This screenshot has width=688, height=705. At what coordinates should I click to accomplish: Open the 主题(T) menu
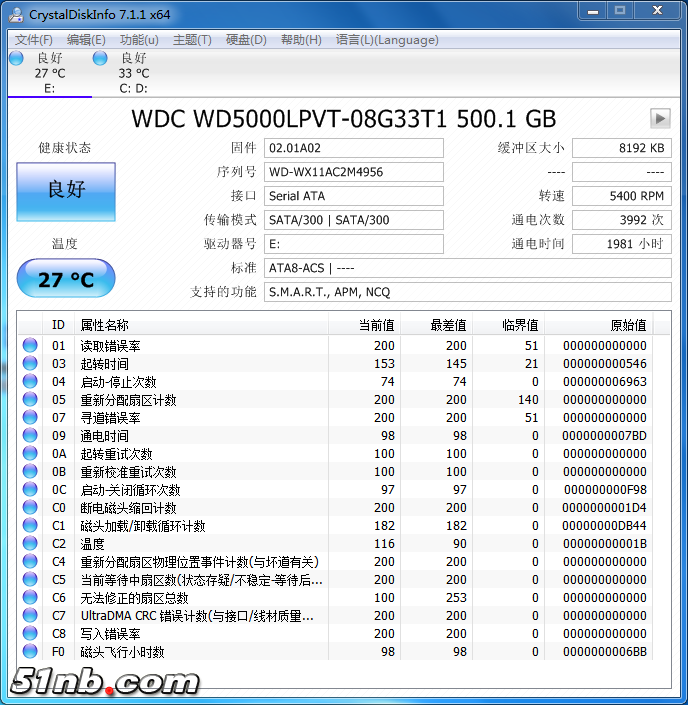(192, 40)
